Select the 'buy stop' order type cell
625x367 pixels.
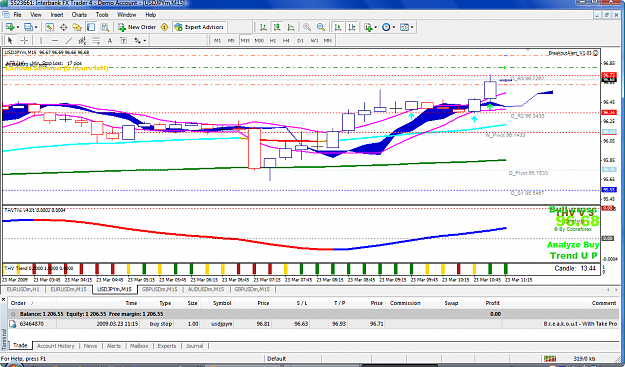161,324
